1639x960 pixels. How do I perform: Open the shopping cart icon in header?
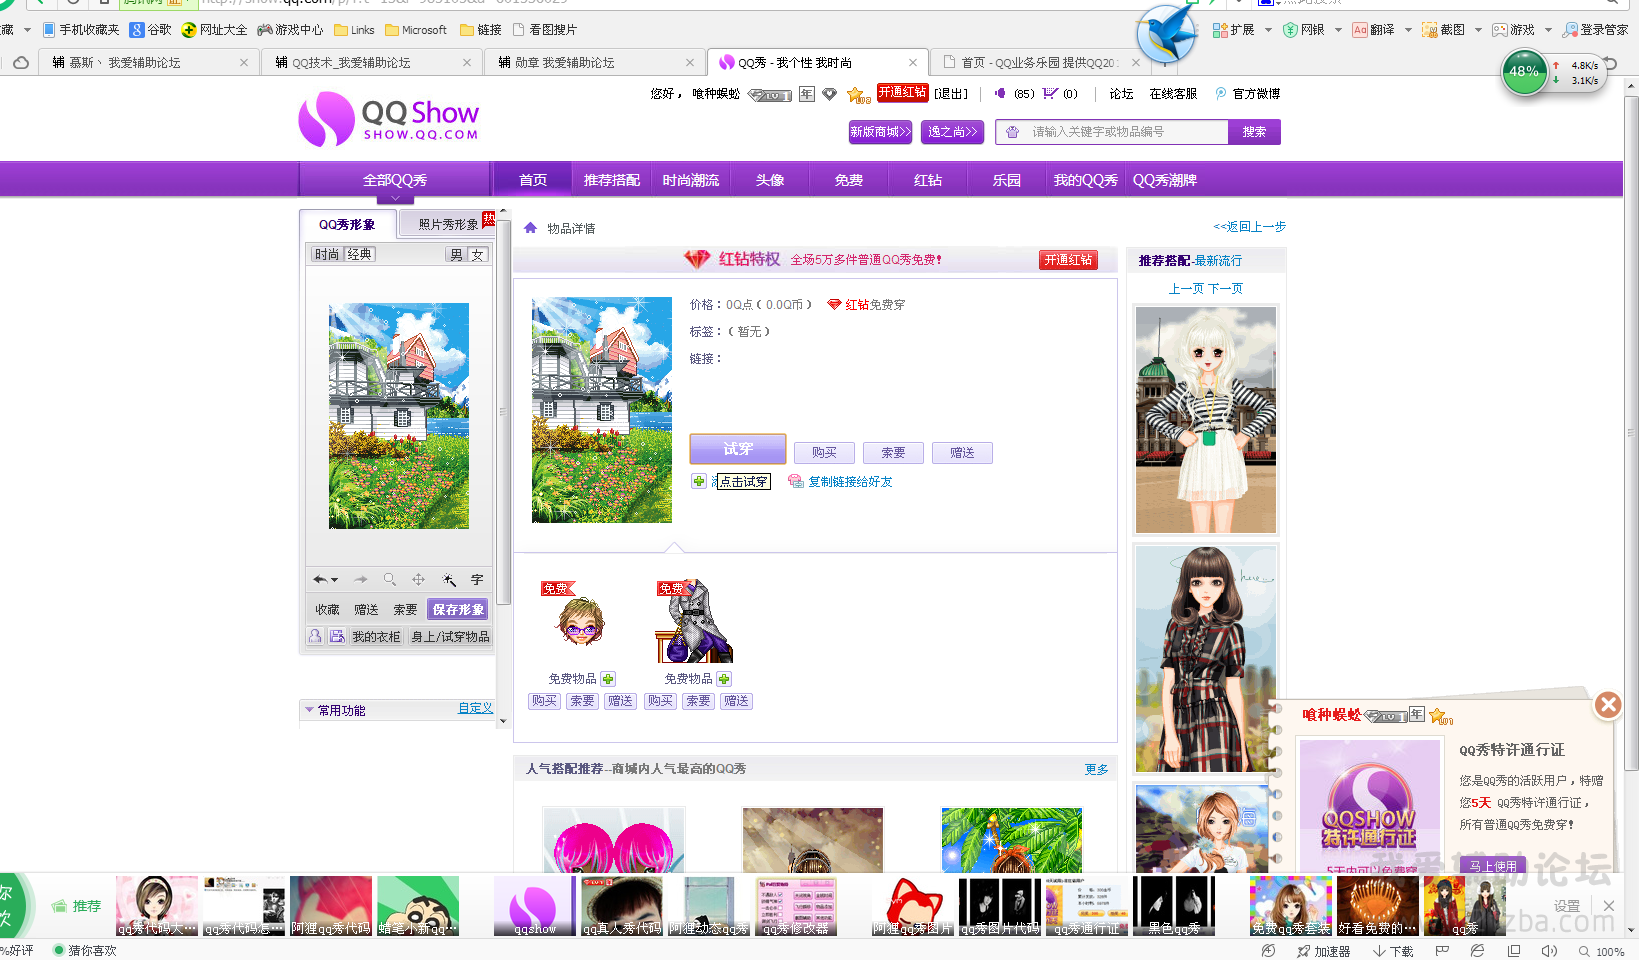coord(1050,94)
